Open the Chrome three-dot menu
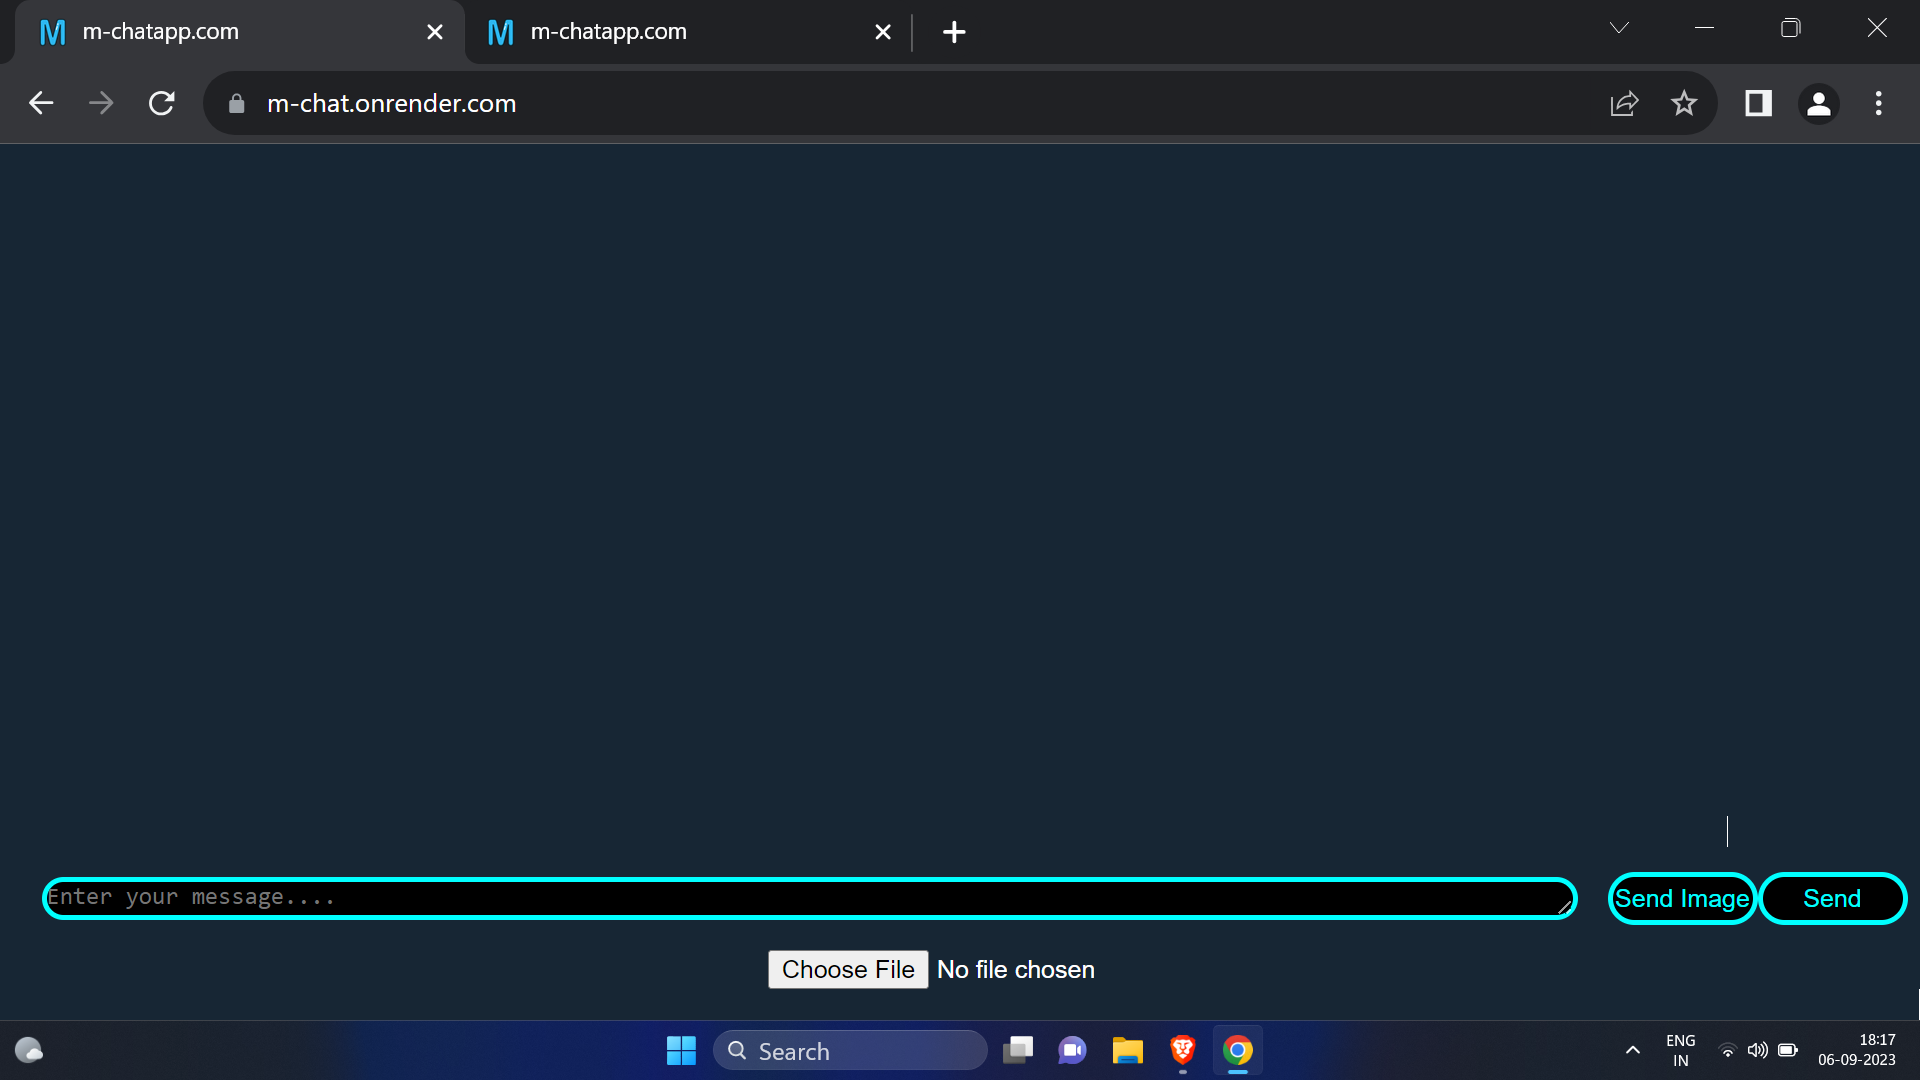The image size is (1920, 1080). (1879, 103)
